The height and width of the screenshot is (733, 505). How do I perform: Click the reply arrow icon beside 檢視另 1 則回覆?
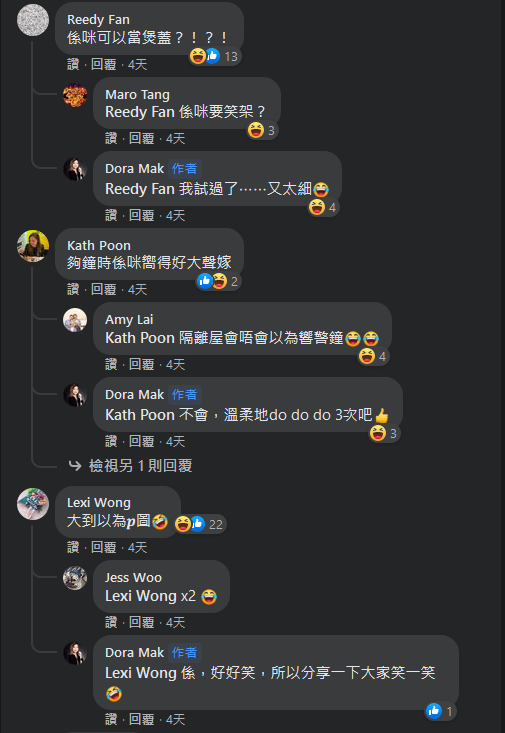tap(75, 465)
